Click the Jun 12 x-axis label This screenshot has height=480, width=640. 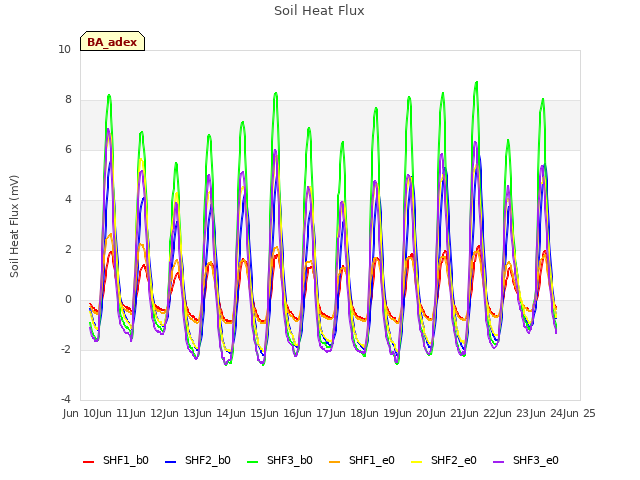coord(147,413)
